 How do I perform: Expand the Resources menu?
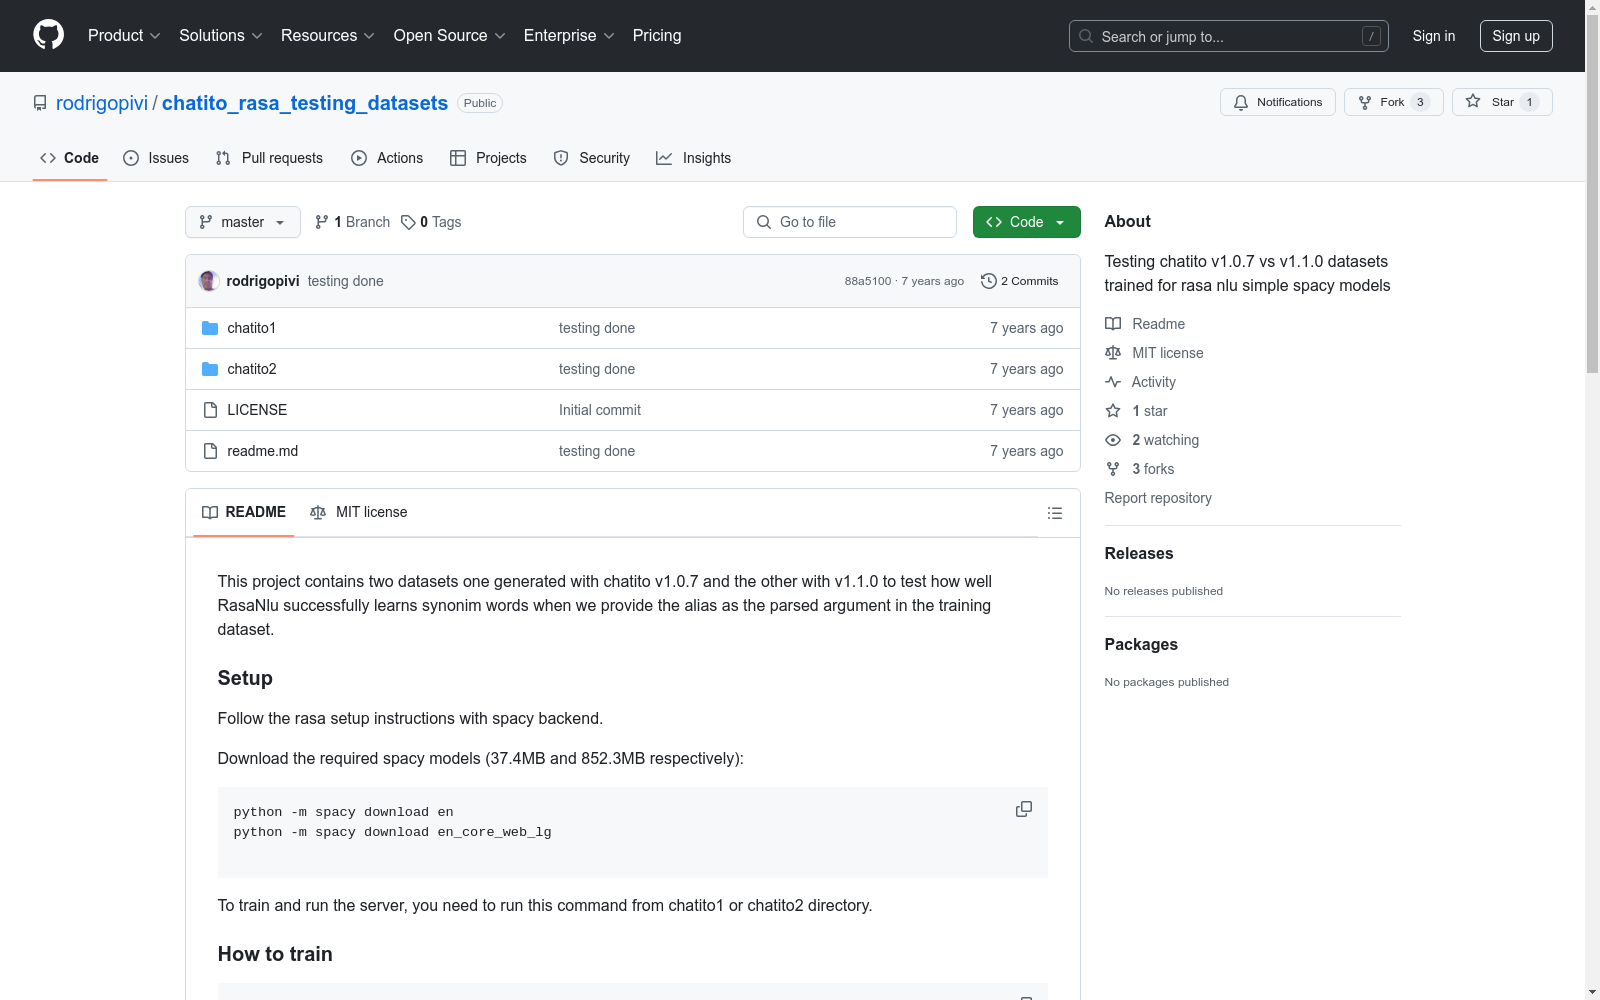click(x=328, y=36)
